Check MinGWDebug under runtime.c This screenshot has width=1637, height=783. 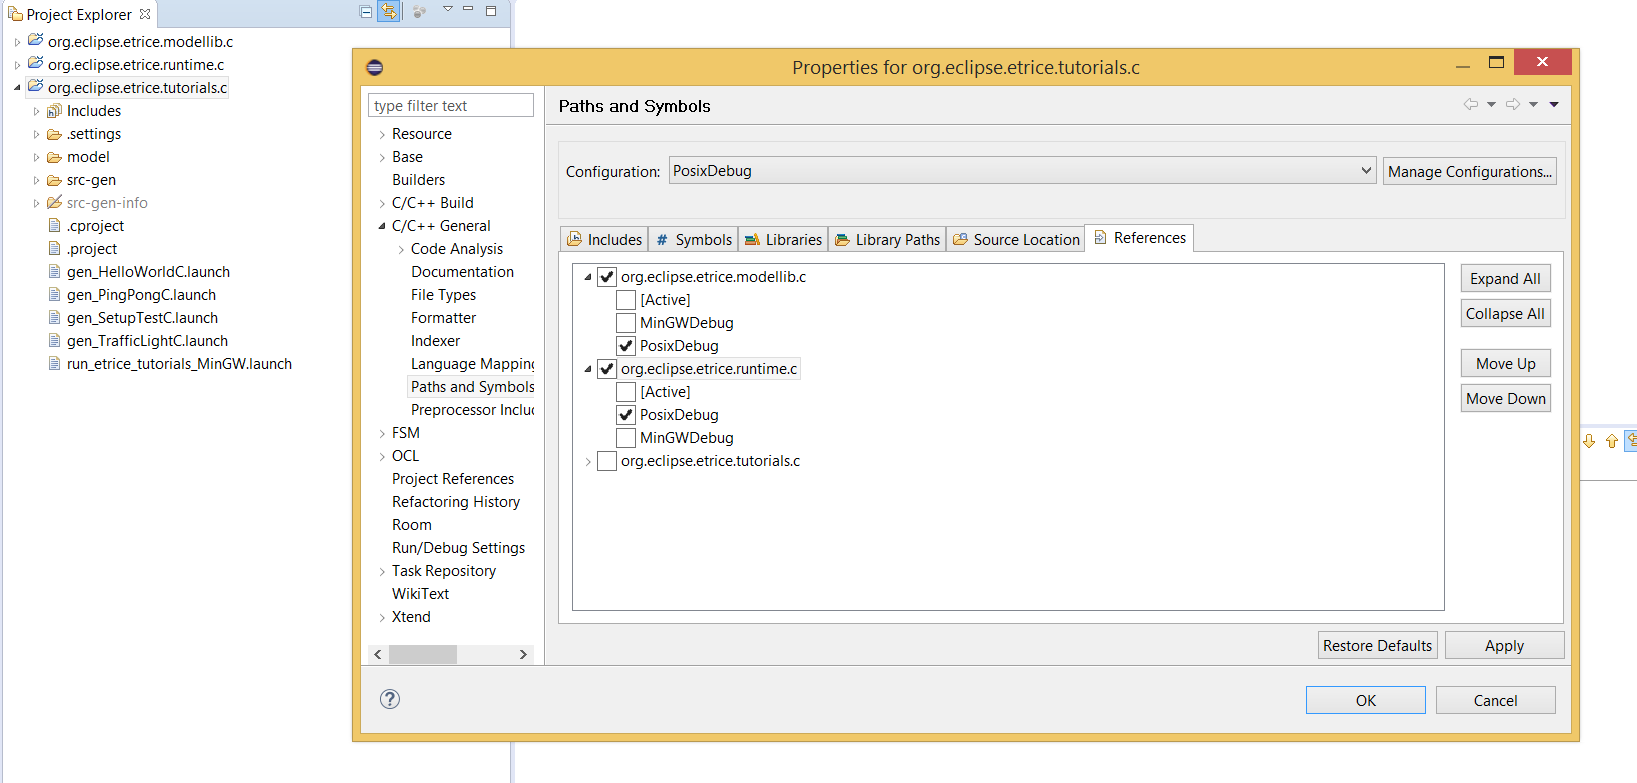626,438
